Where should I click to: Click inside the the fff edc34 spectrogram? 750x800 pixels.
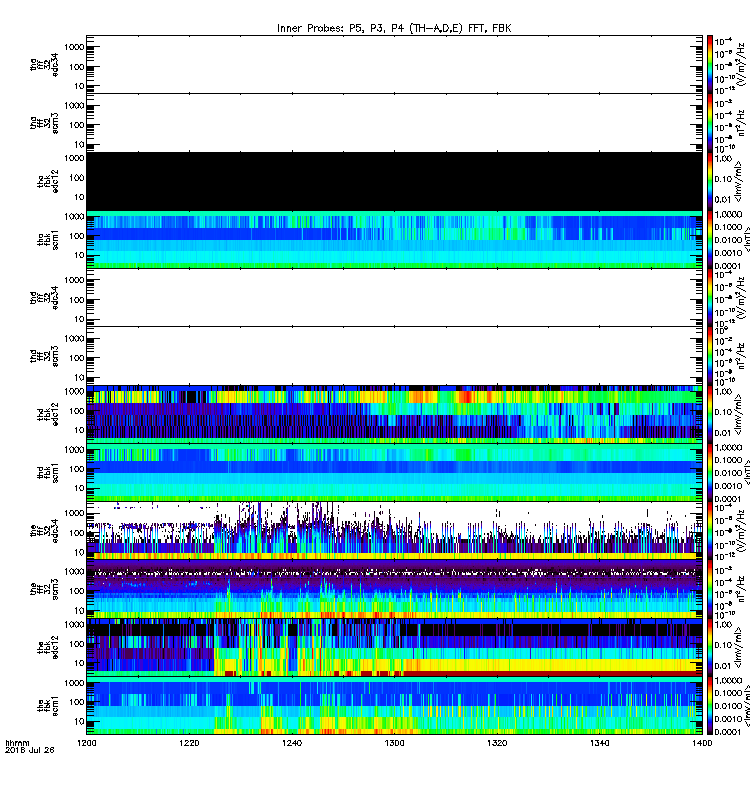pos(394,531)
